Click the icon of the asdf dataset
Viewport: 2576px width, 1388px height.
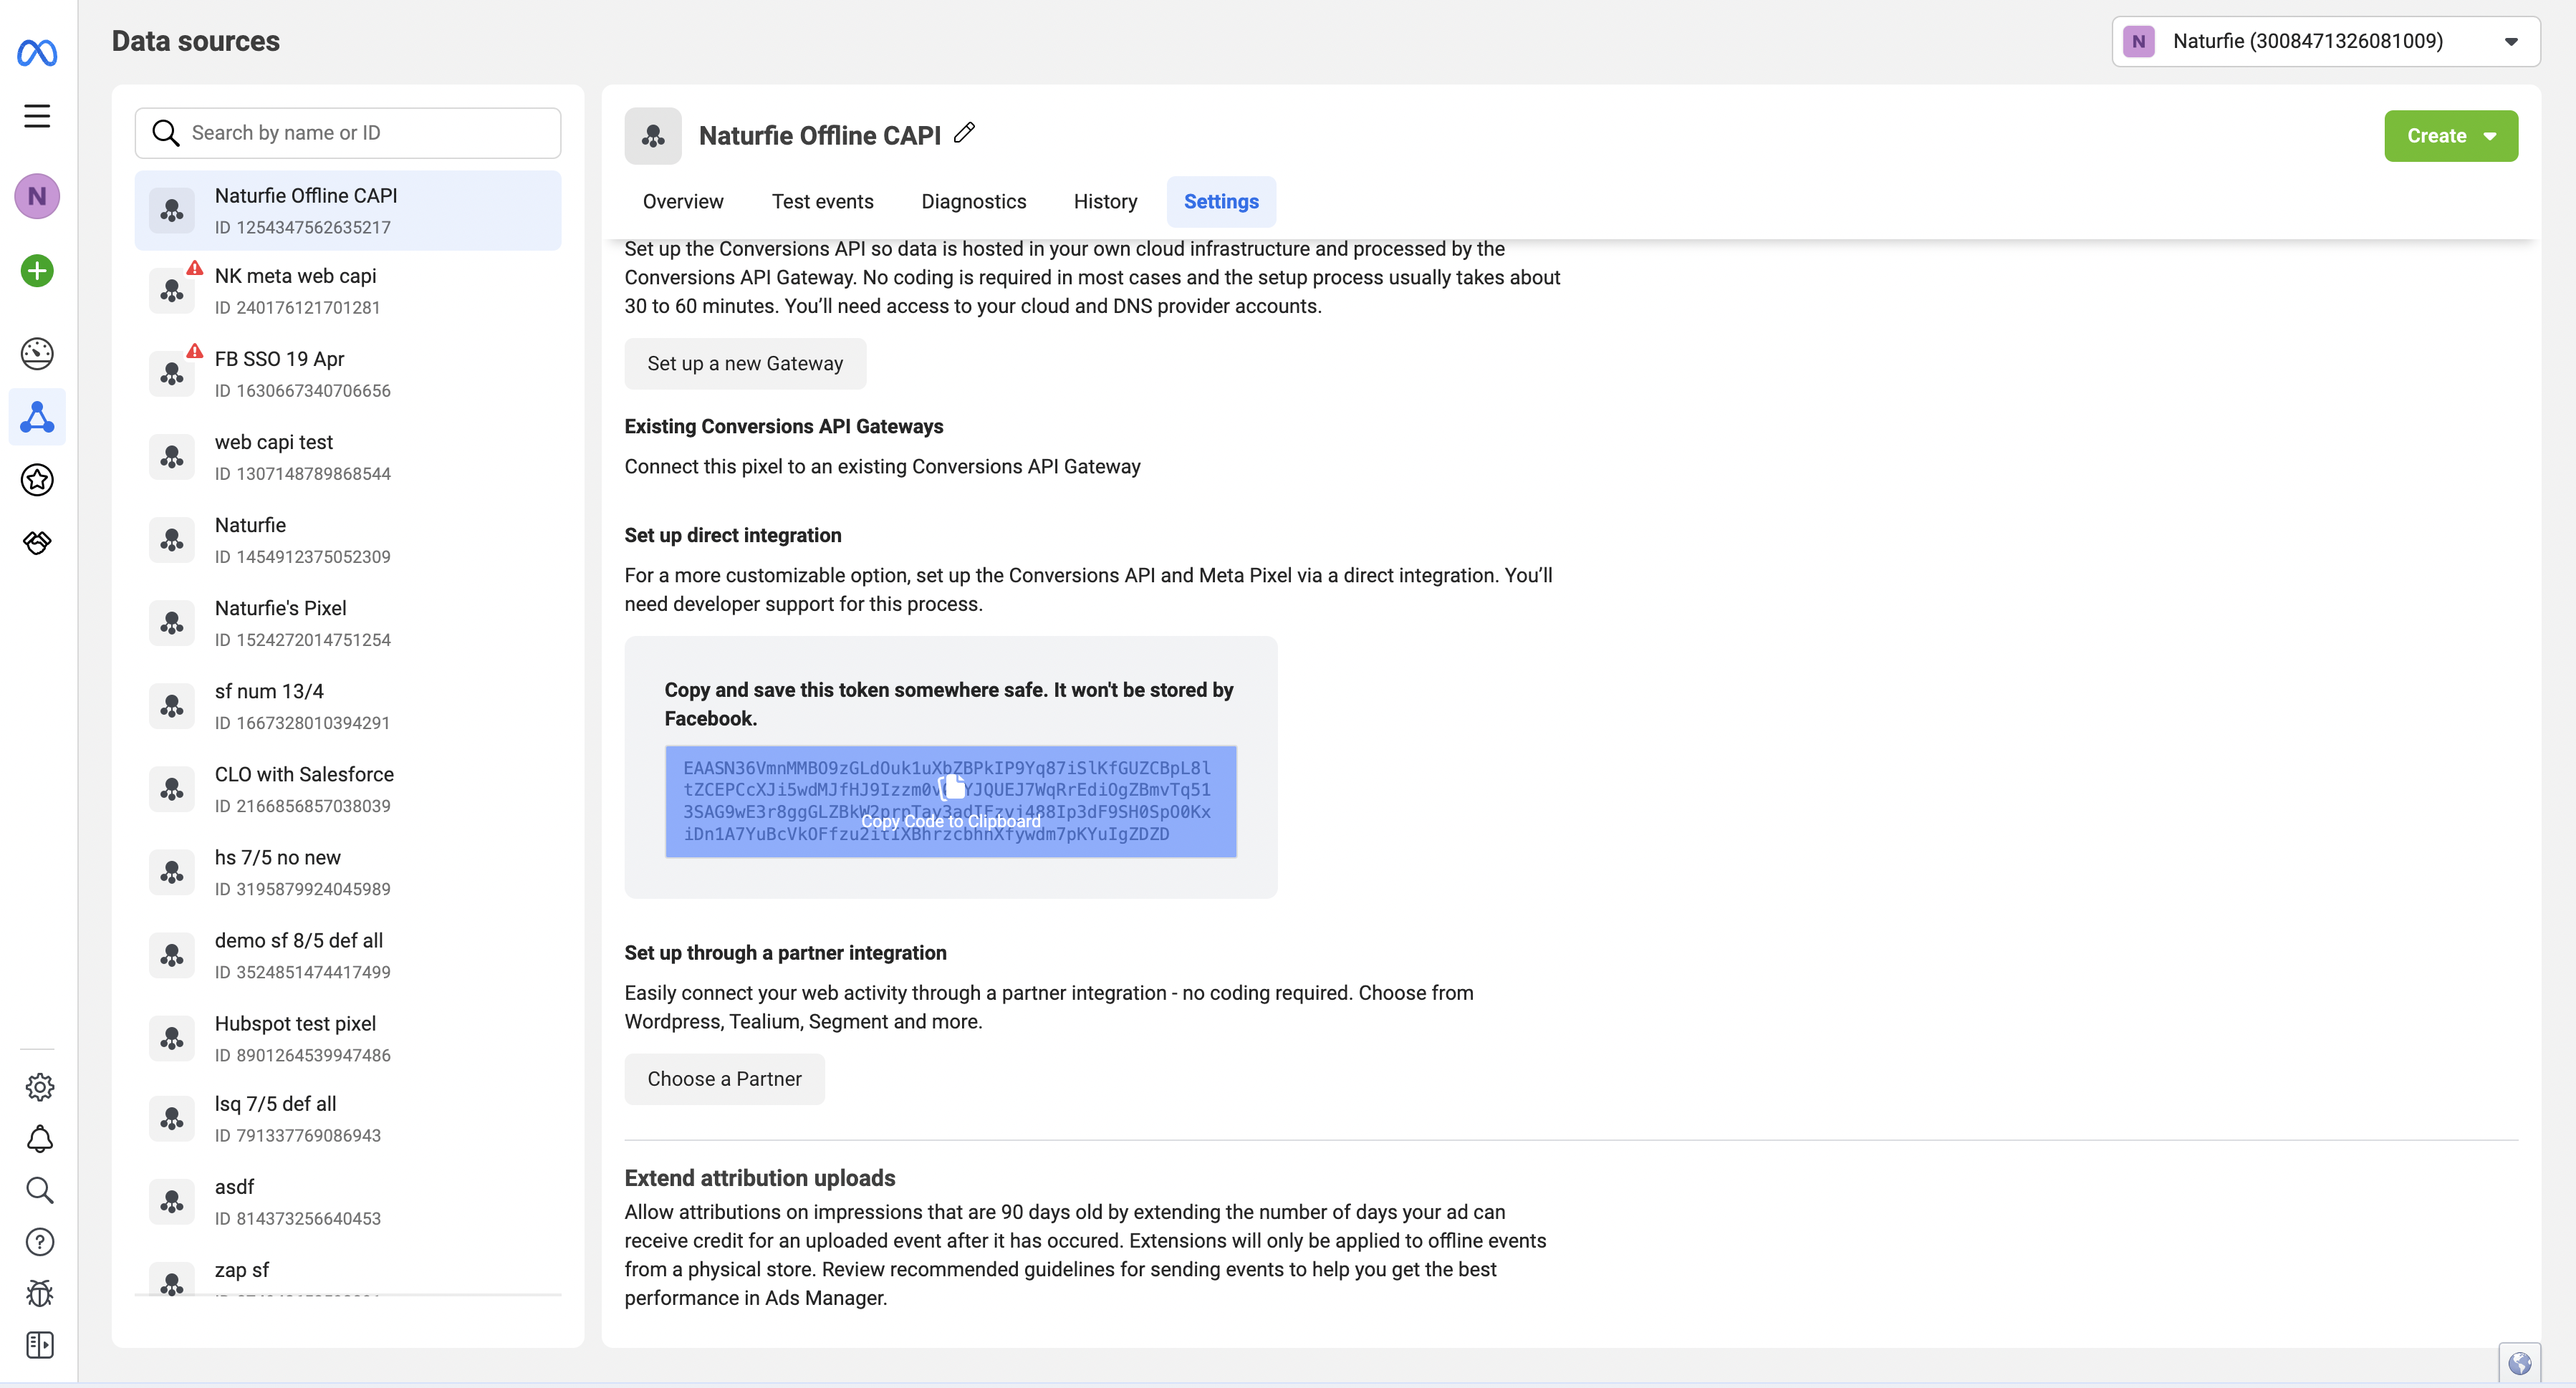[x=172, y=1202]
